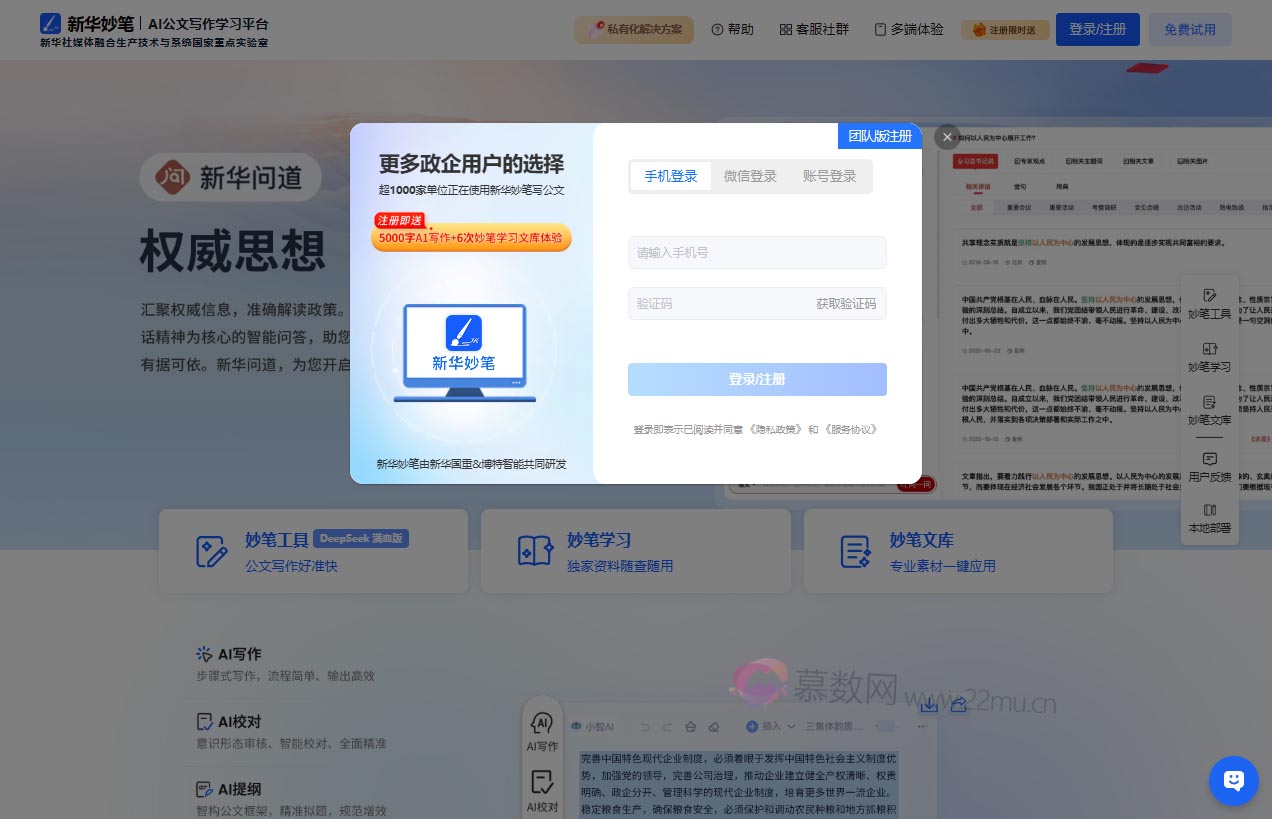Open 妙笔文库 from the right sidebar

coord(1209,410)
